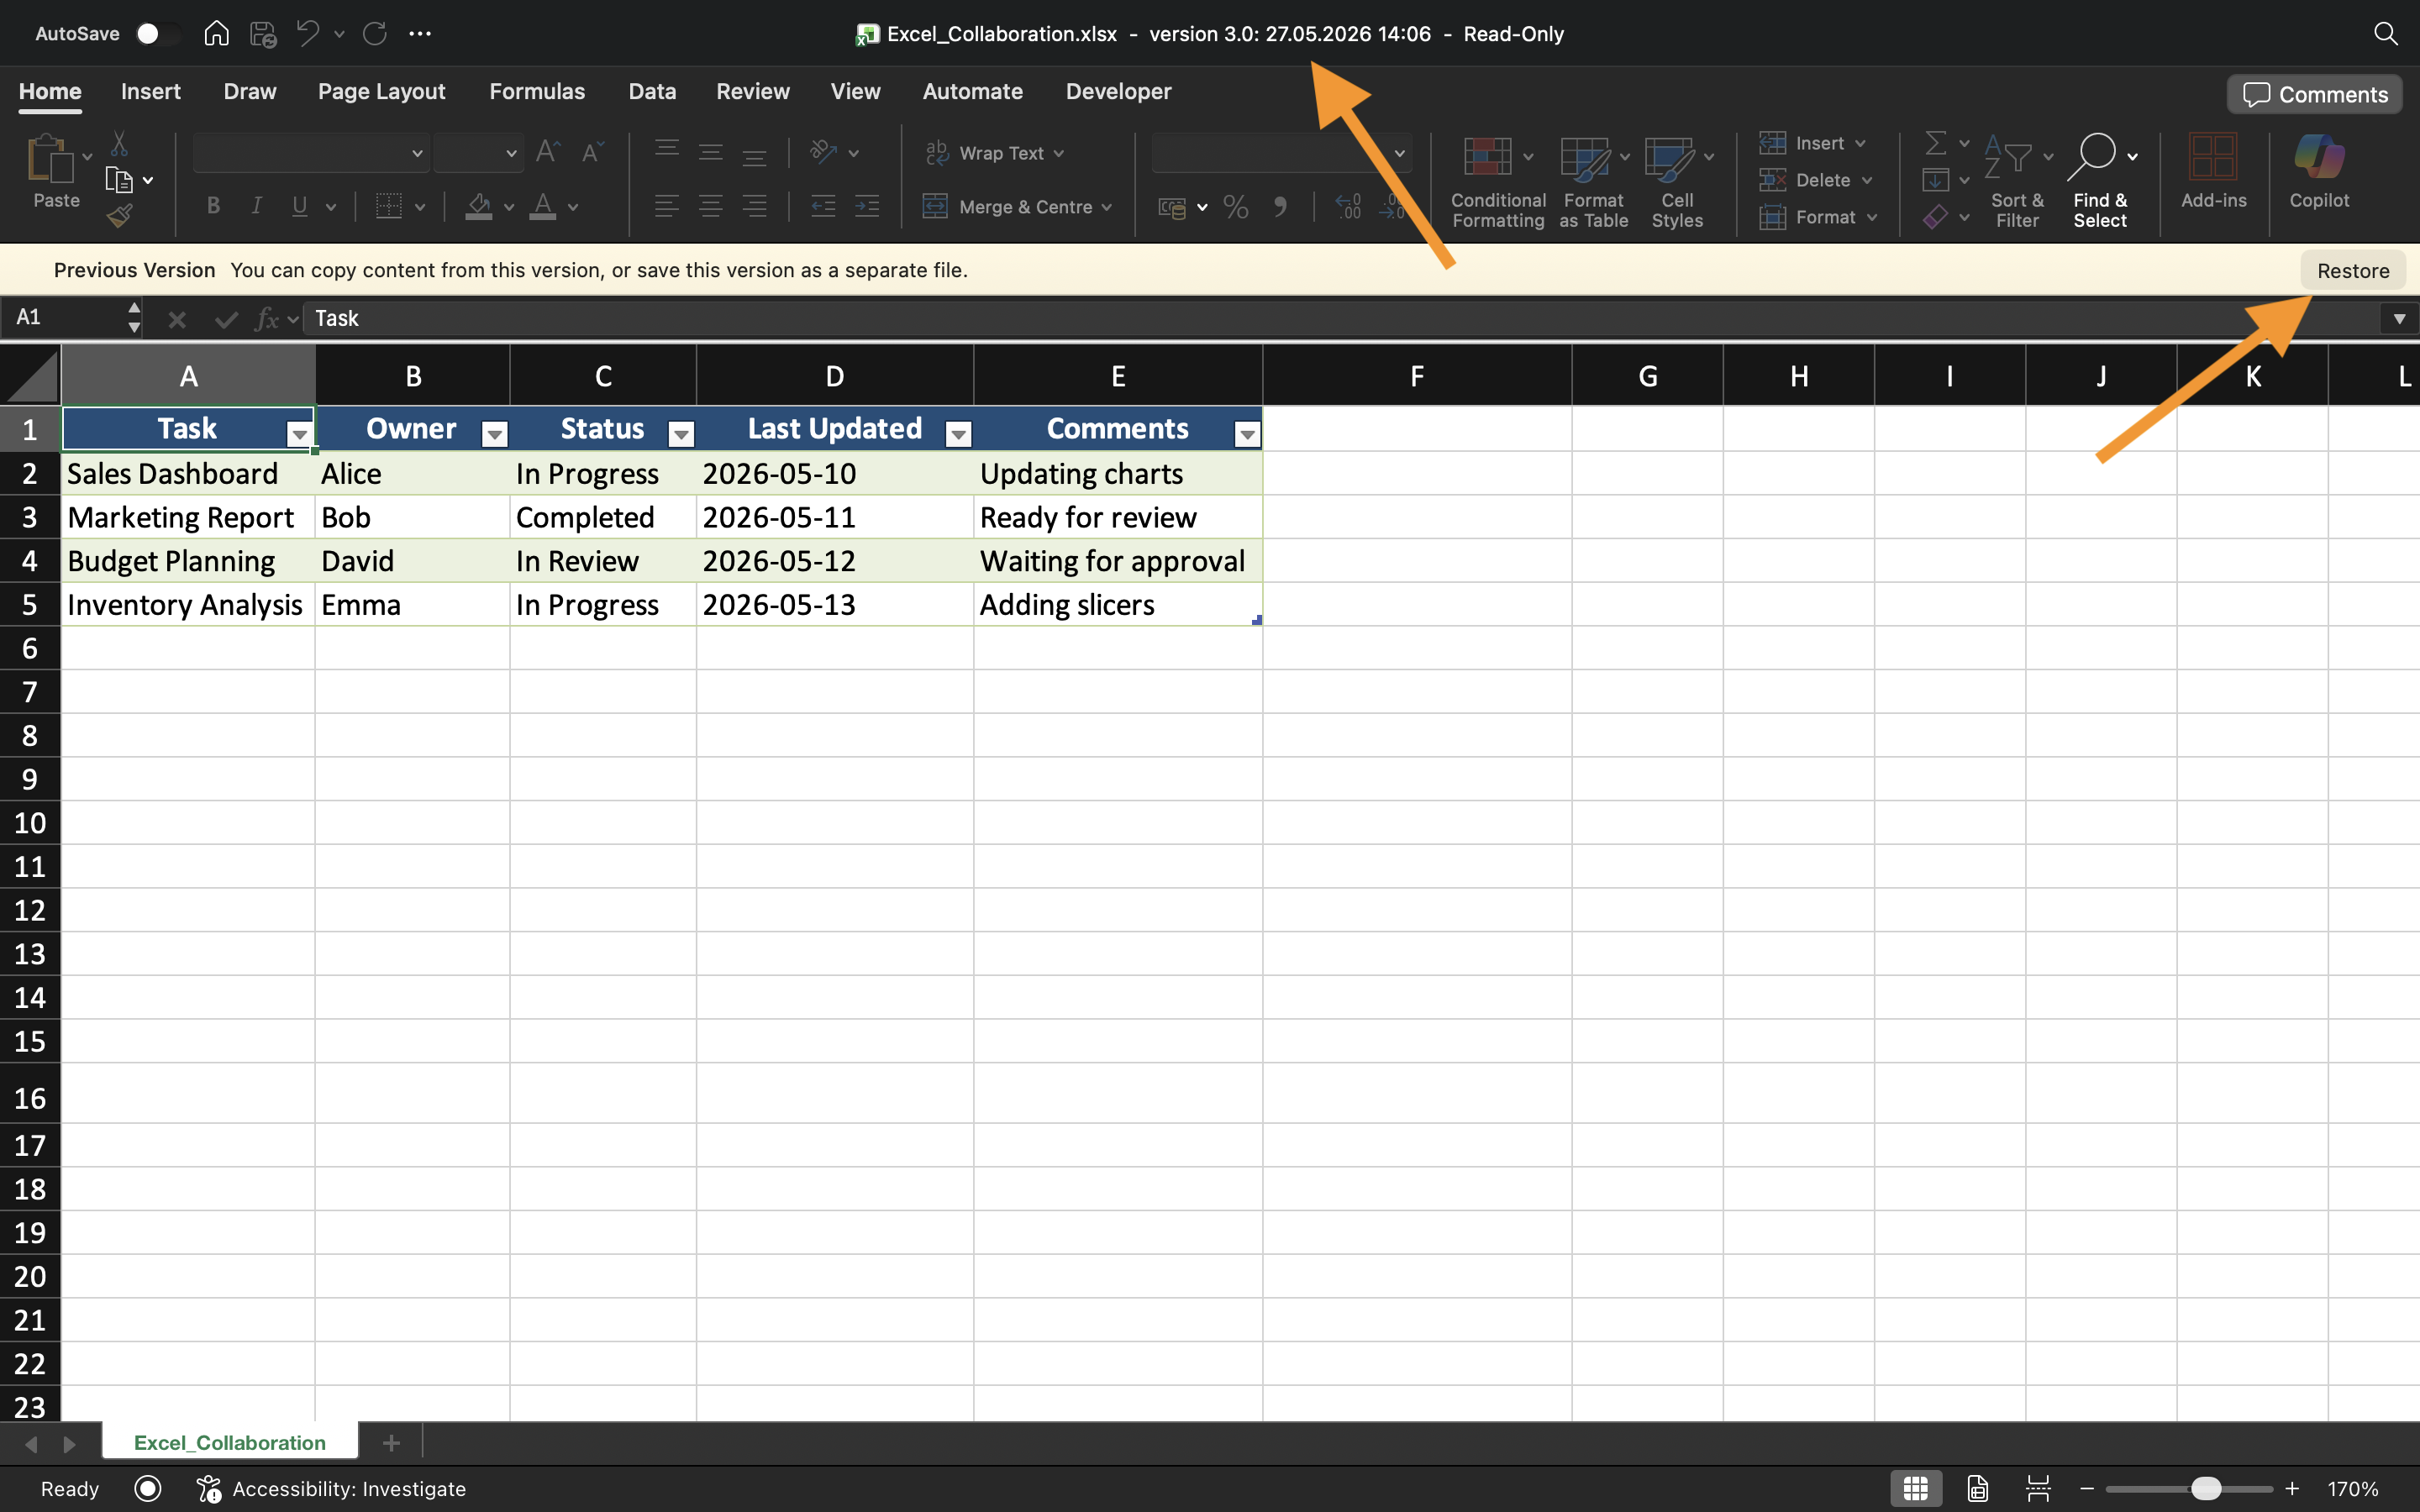The height and width of the screenshot is (1512, 2420).
Task: Select cell containing Marketing Report
Action: 188,517
